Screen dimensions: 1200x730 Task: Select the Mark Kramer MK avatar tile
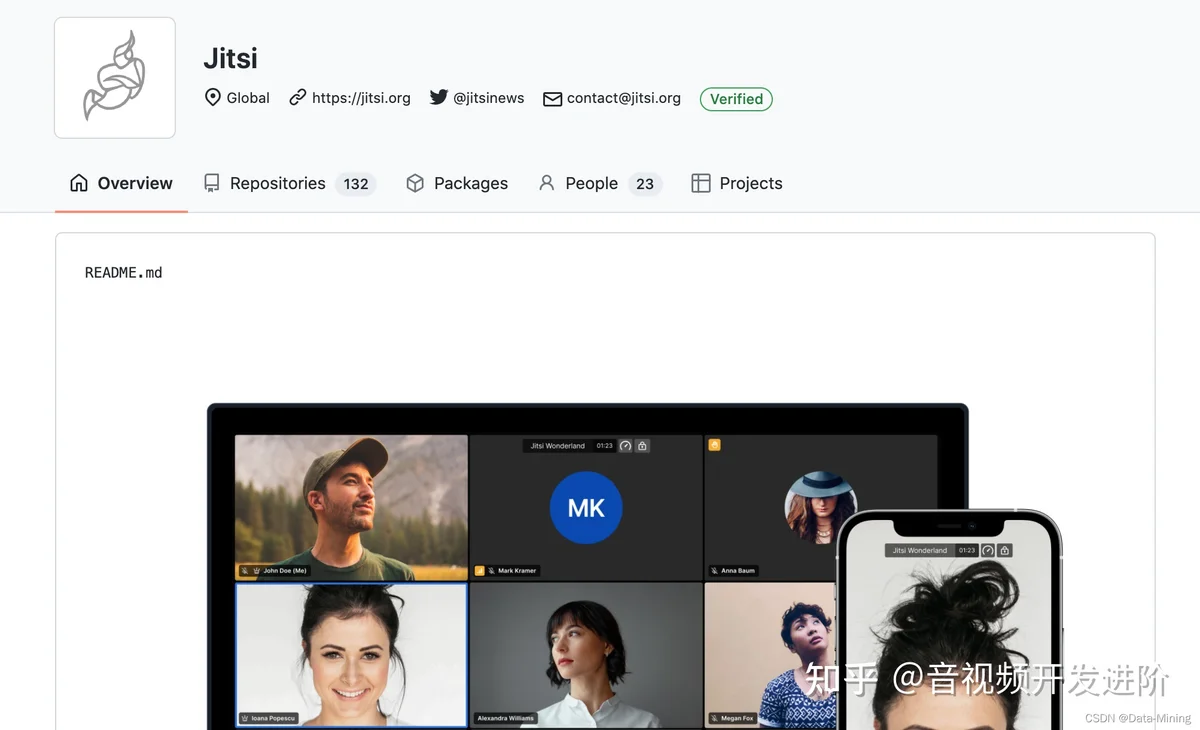click(x=586, y=507)
